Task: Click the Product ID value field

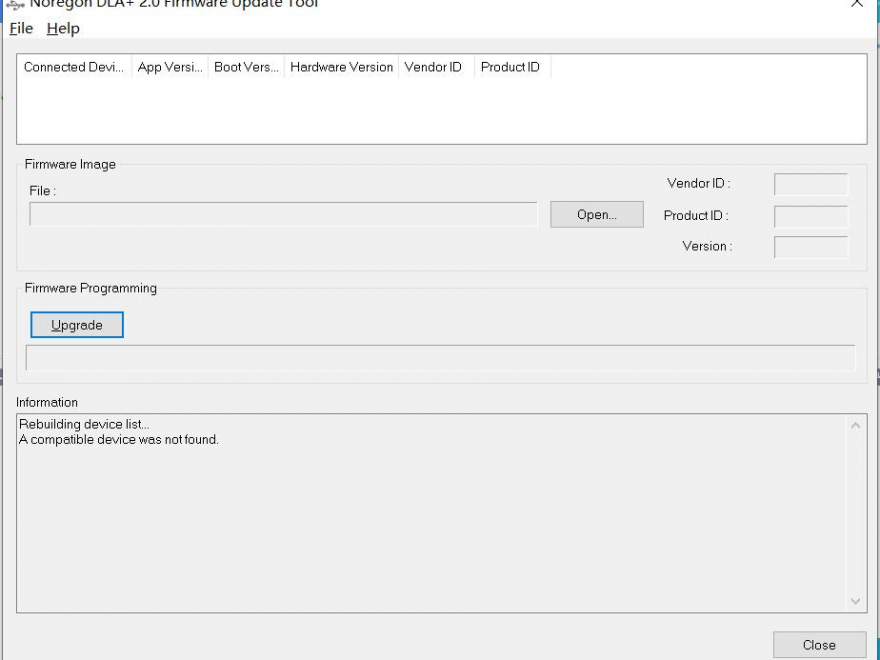Action: point(811,217)
